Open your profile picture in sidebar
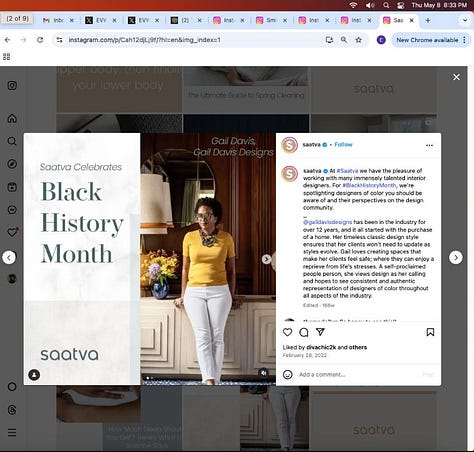 (12, 279)
